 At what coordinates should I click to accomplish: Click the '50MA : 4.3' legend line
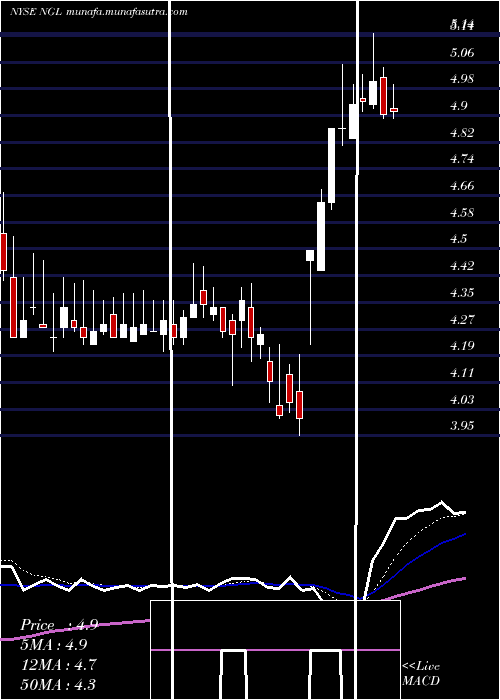click(x=58, y=684)
